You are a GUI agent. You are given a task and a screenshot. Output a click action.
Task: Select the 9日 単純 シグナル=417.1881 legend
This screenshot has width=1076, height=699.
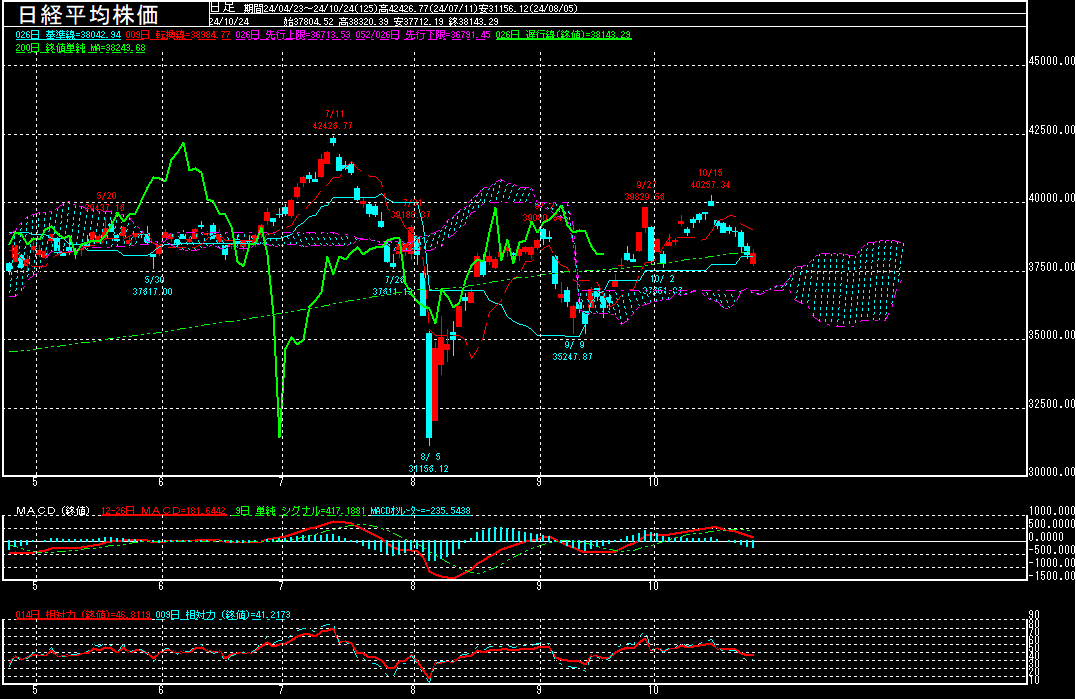coord(300,510)
